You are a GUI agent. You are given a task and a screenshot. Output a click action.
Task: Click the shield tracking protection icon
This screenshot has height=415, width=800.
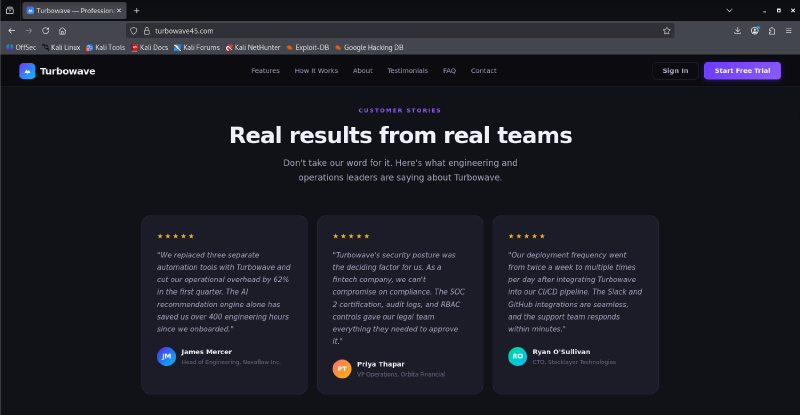(134, 31)
